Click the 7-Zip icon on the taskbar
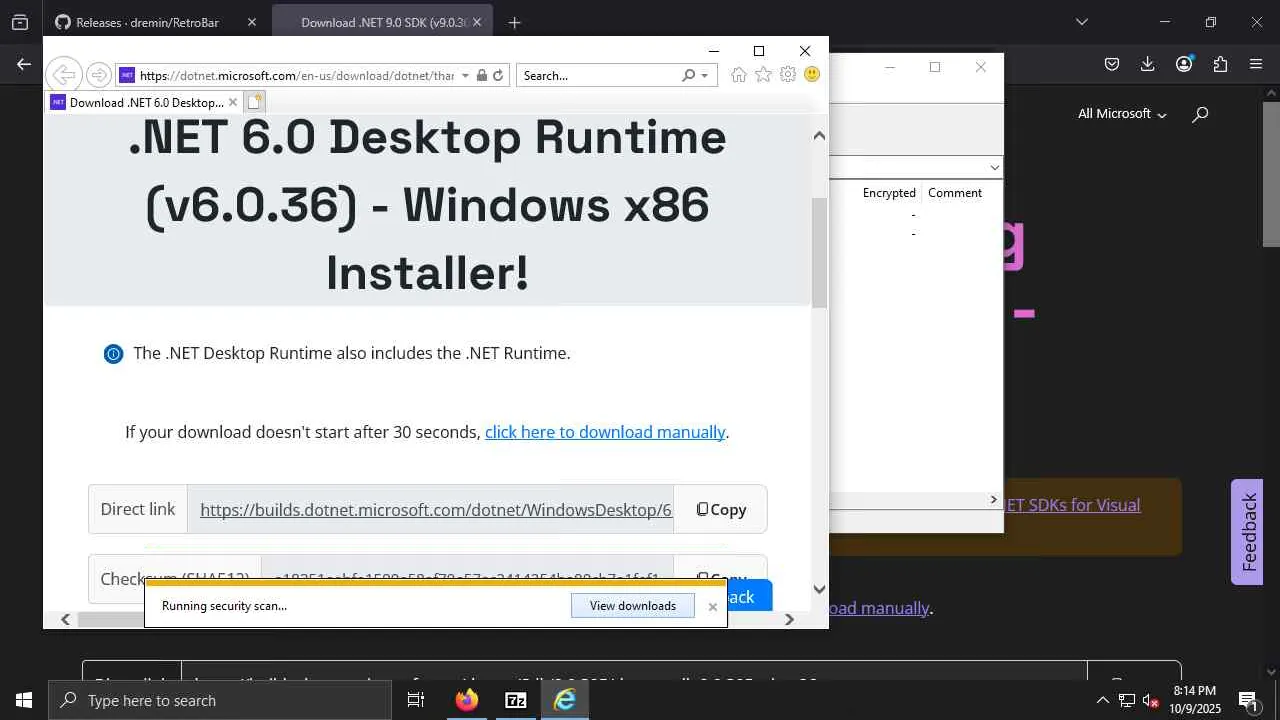Image resolution: width=1280 pixels, height=720 pixels. click(x=515, y=700)
